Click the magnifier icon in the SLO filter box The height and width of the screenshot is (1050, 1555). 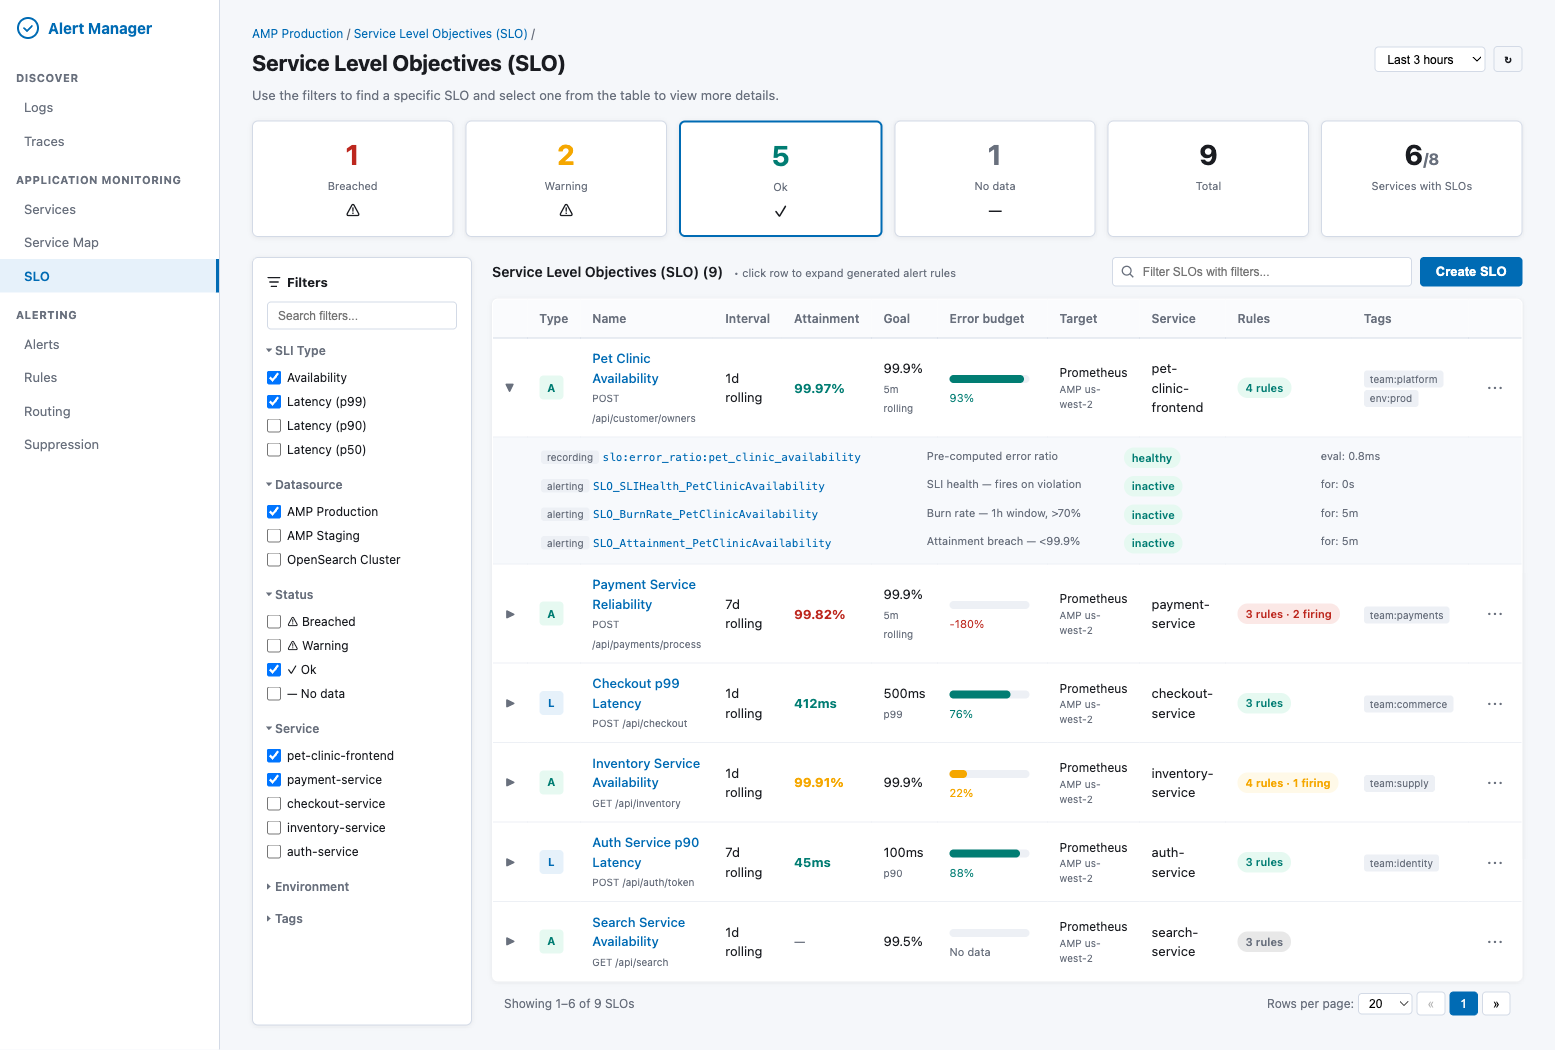pyautogui.click(x=1127, y=271)
